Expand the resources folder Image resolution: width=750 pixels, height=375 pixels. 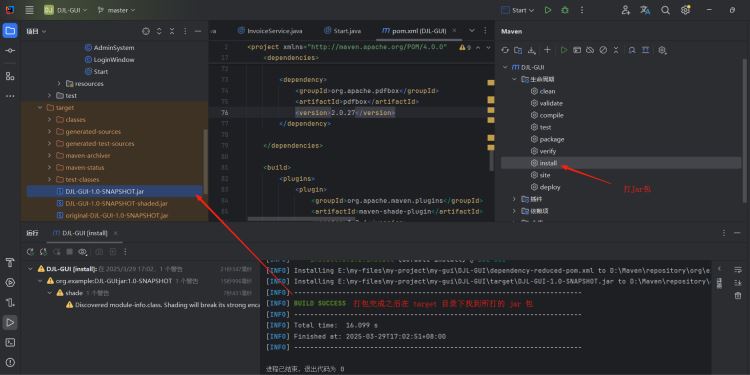pyautogui.click(x=59, y=84)
